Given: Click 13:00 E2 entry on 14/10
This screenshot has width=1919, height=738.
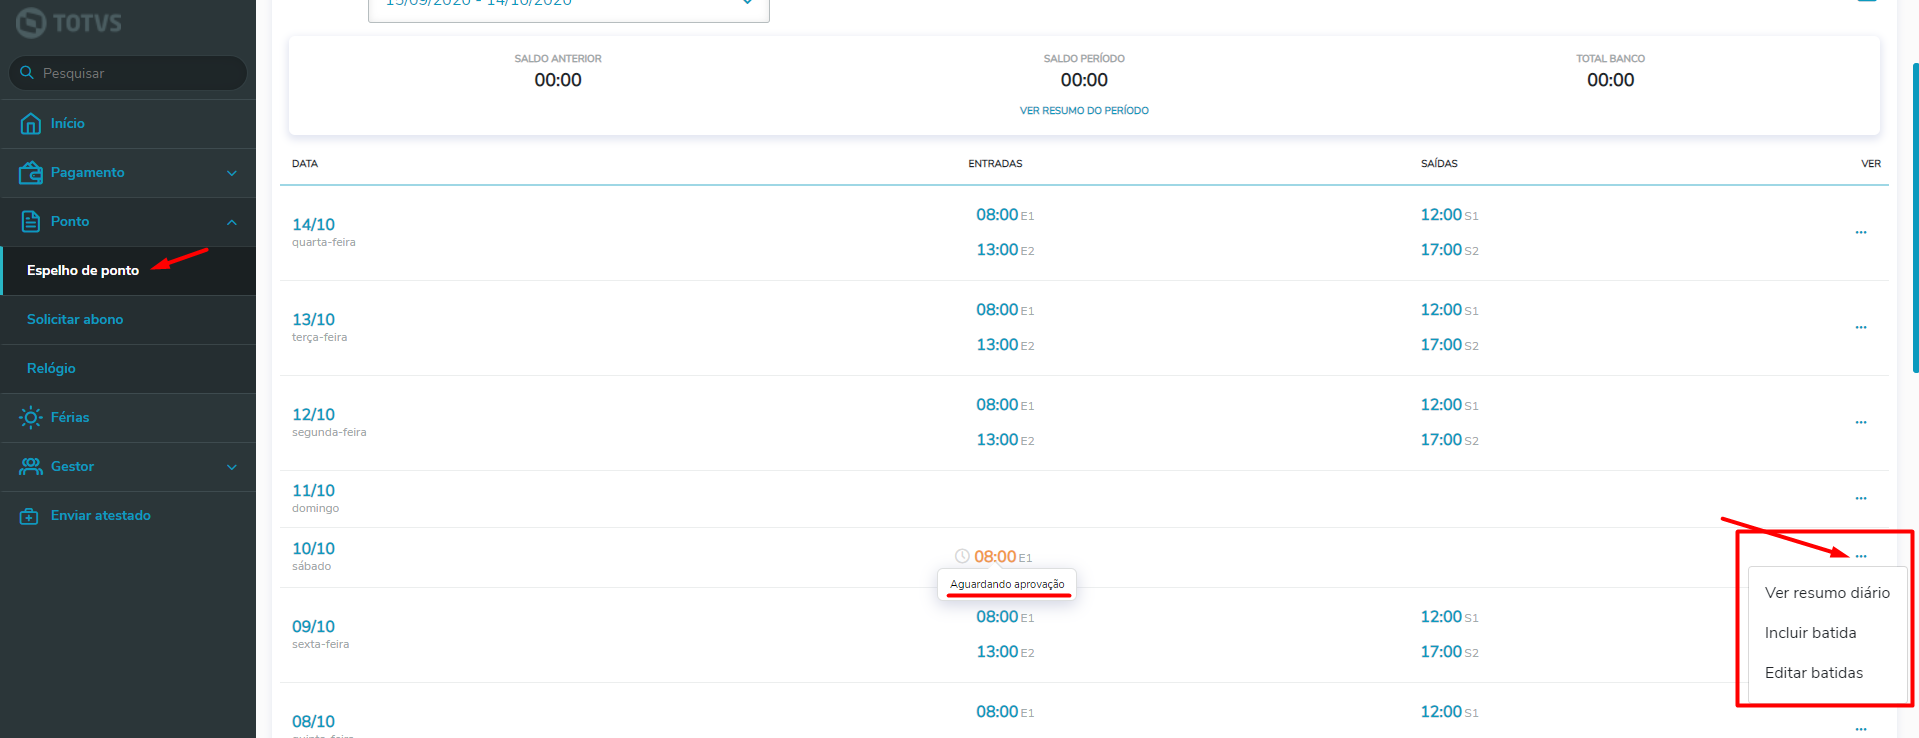Looking at the screenshot, I should [x=1005, y=250].
